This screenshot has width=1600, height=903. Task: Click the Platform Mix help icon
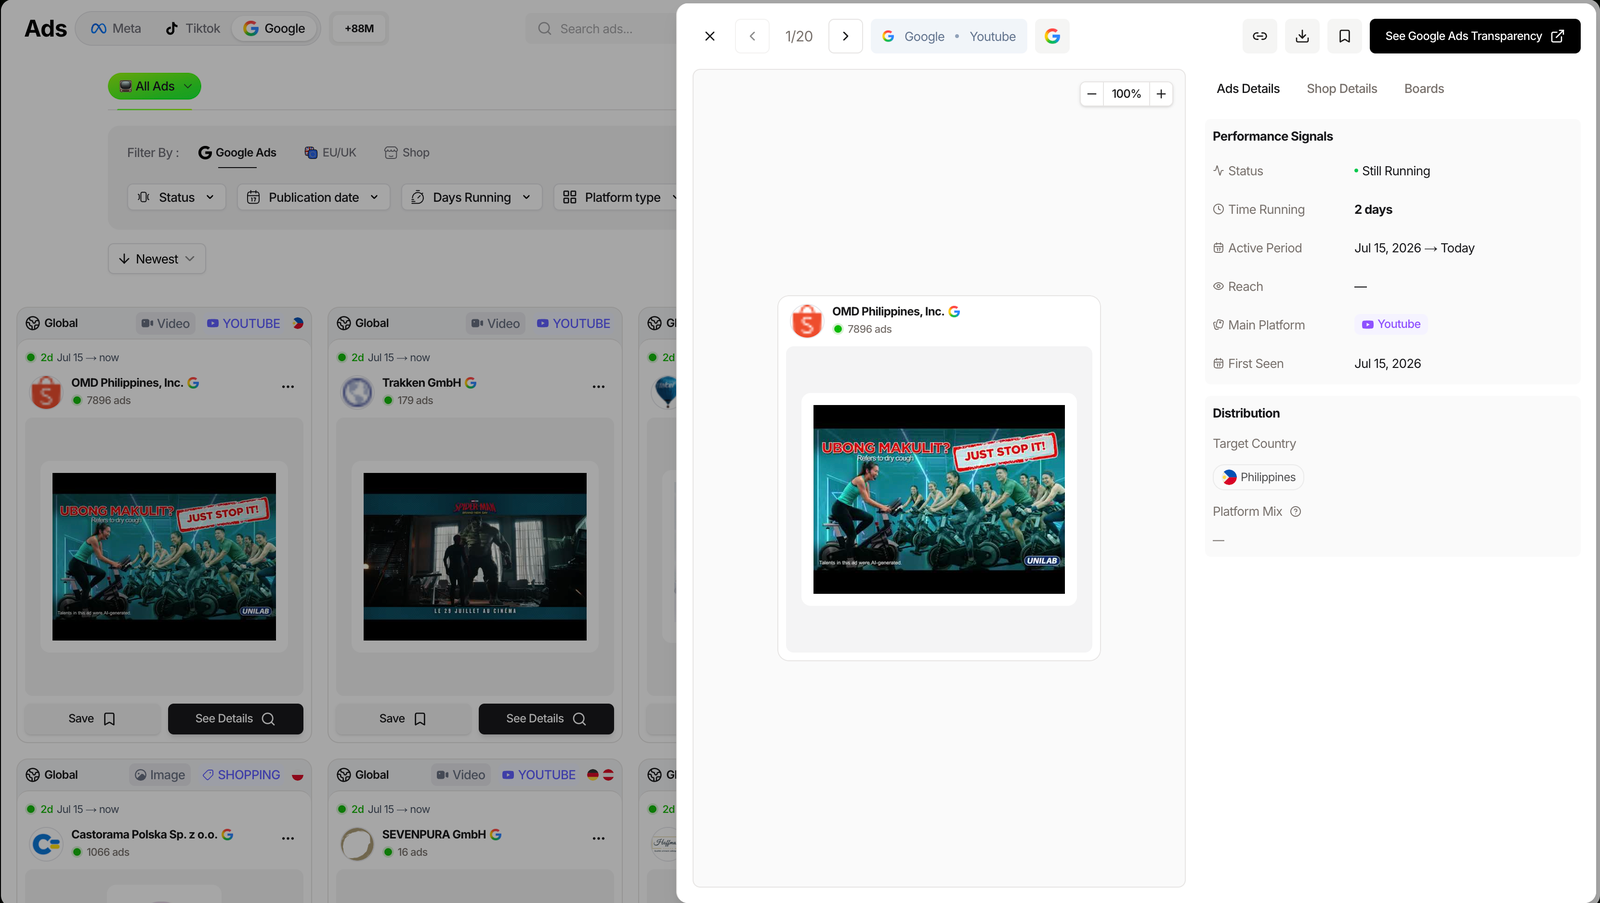tap(1295, 511)
